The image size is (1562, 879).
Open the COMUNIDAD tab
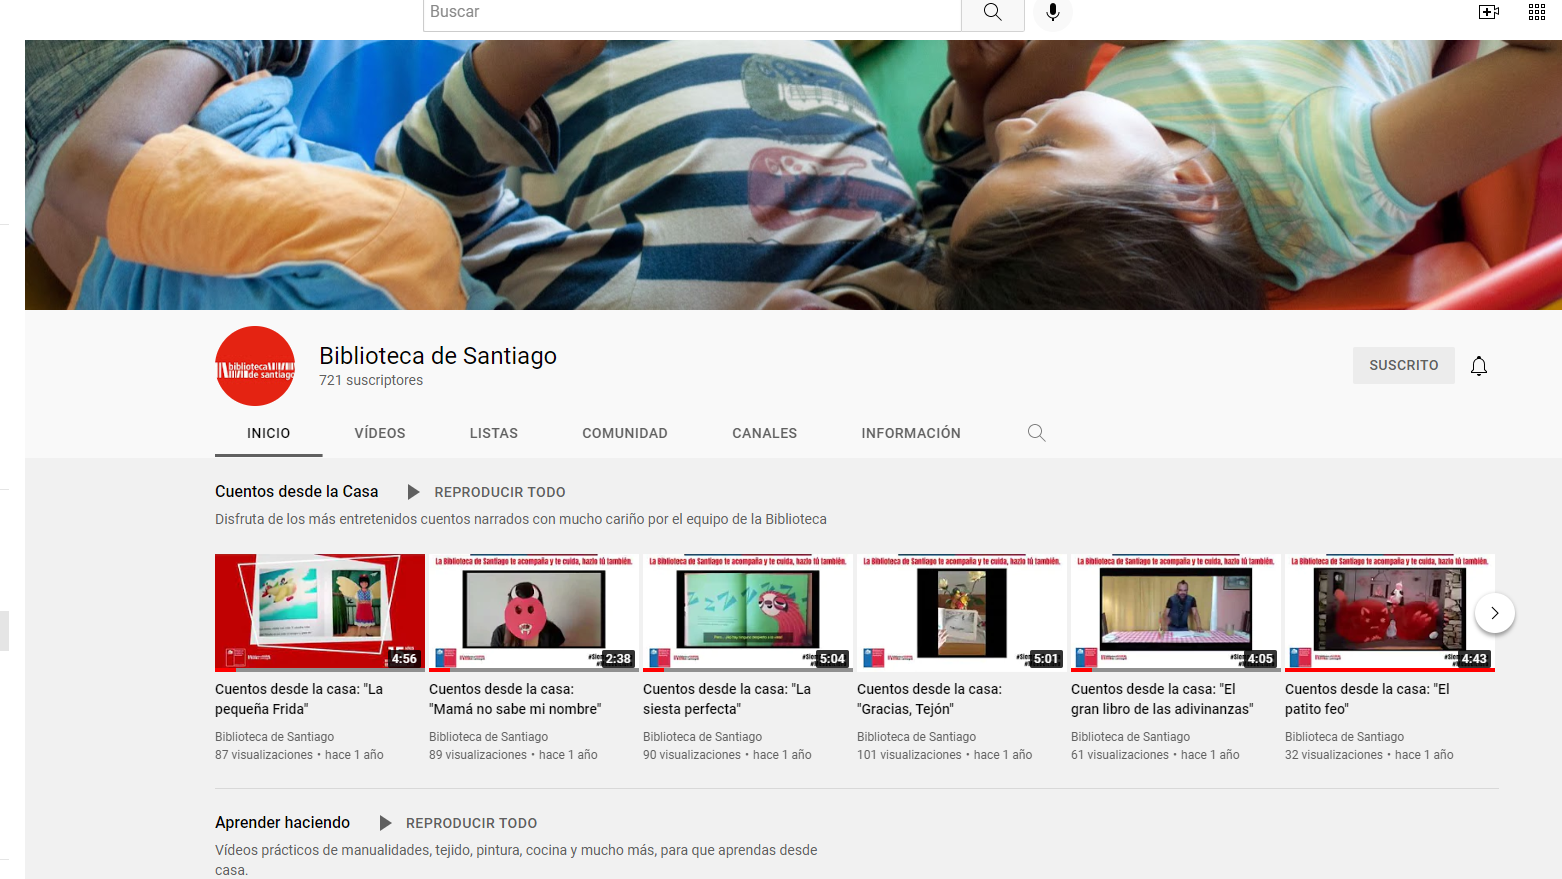(625, 433)
